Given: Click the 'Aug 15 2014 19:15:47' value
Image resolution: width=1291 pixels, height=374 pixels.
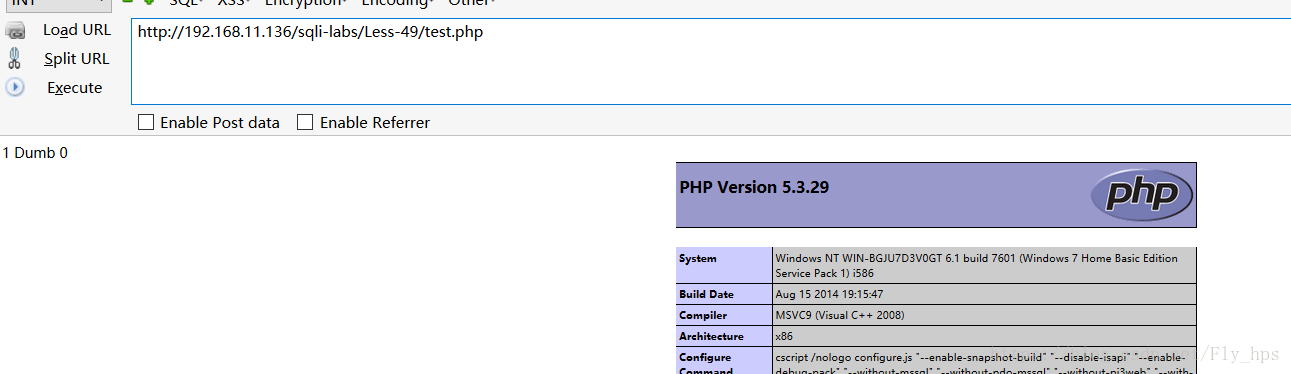Looking at the screenshot, I should coord(829,295).
